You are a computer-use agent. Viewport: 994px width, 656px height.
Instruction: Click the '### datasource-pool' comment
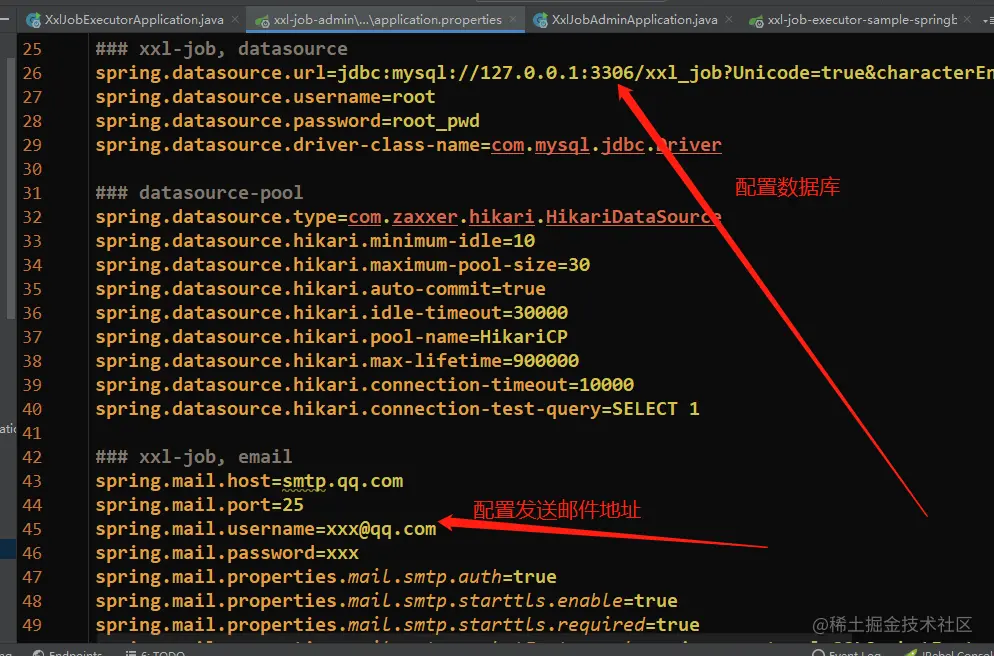point(199,193)
